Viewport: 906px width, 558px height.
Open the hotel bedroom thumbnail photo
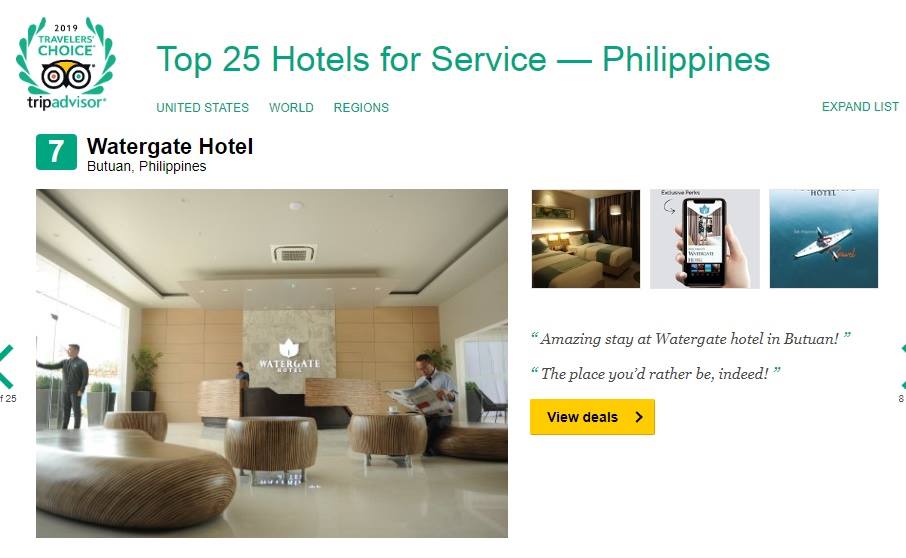coord(586,239)
